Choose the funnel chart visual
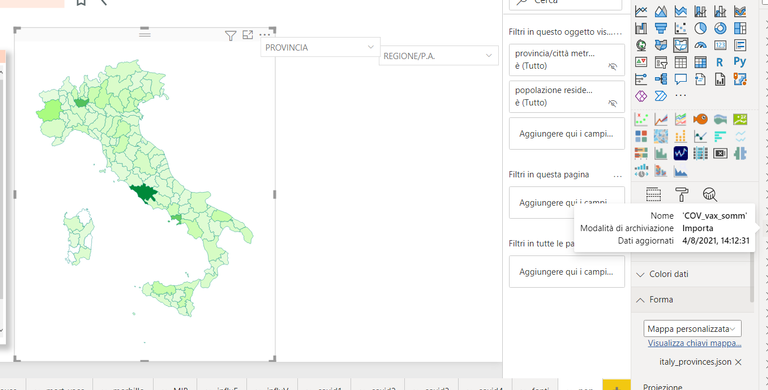The image size is (768, 390). coord(661,28)
